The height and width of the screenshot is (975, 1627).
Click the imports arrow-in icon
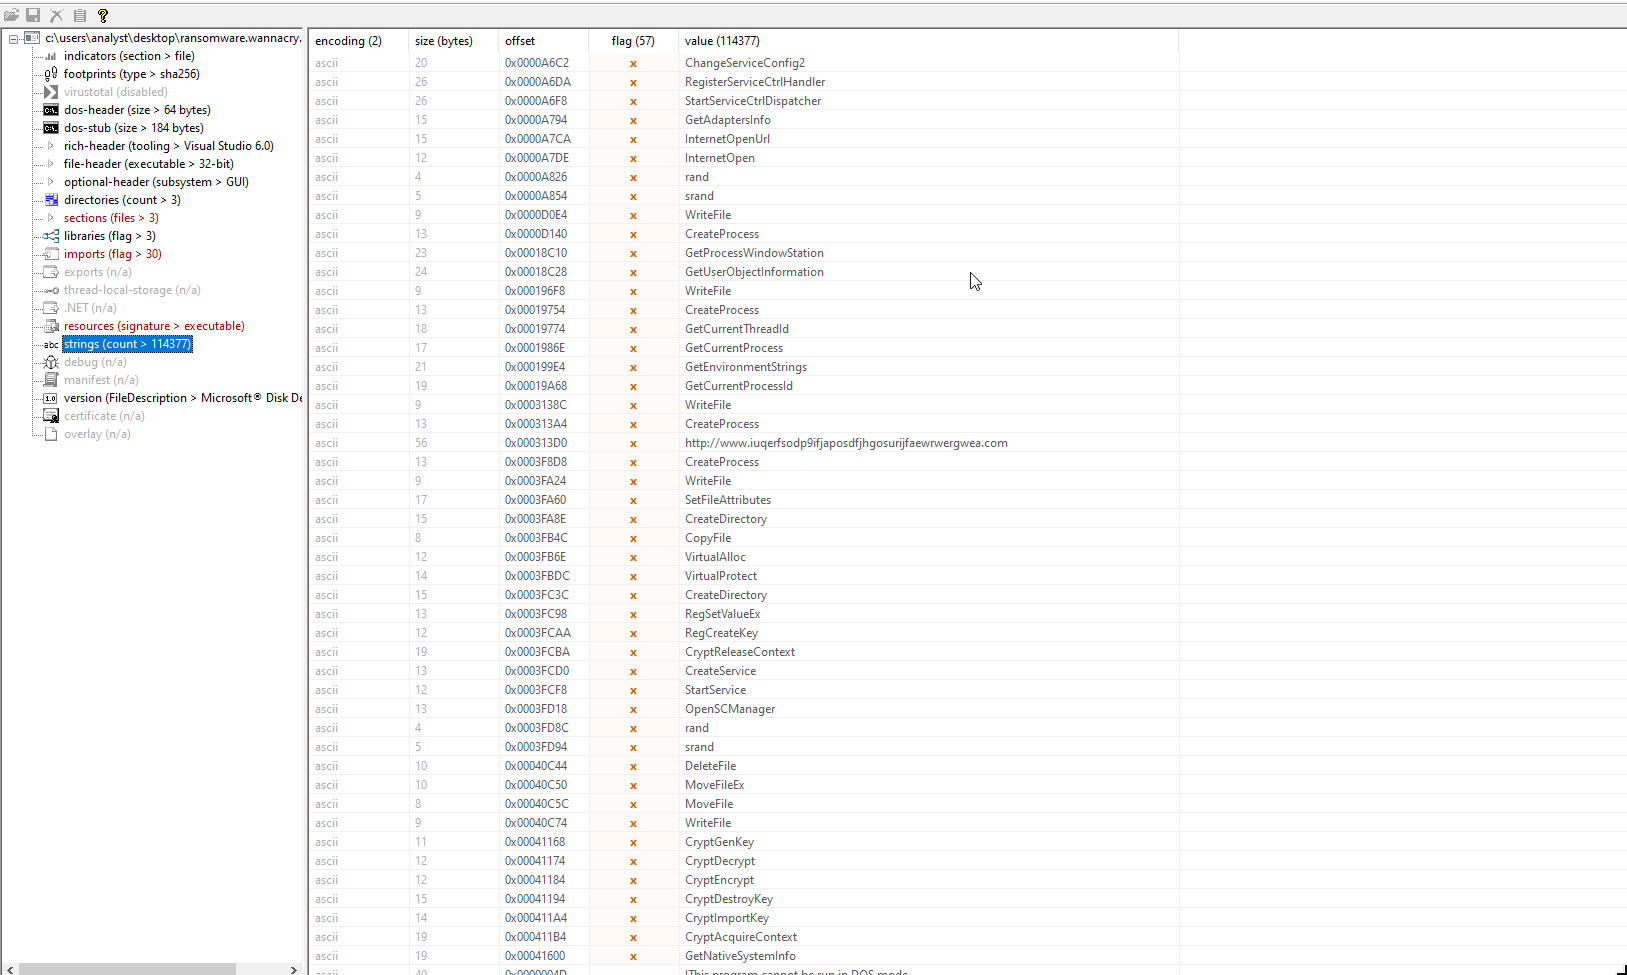(51, 254)
